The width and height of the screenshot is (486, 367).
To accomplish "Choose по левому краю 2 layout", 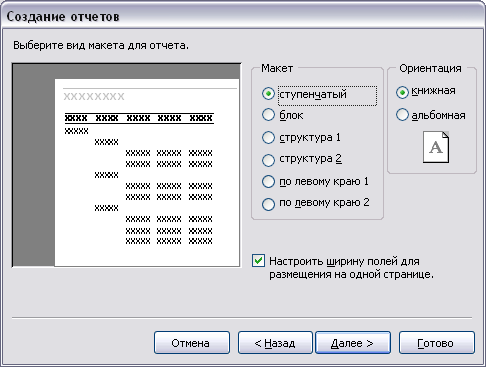I will pyautogui.click(x=268, y=203).
